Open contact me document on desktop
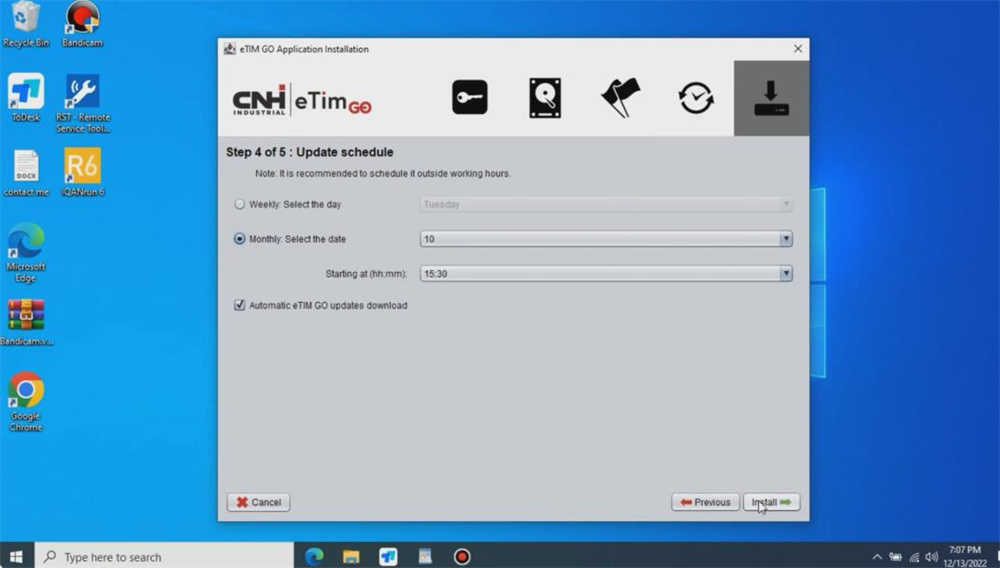 pyautogui.click(x=26, y=173)
